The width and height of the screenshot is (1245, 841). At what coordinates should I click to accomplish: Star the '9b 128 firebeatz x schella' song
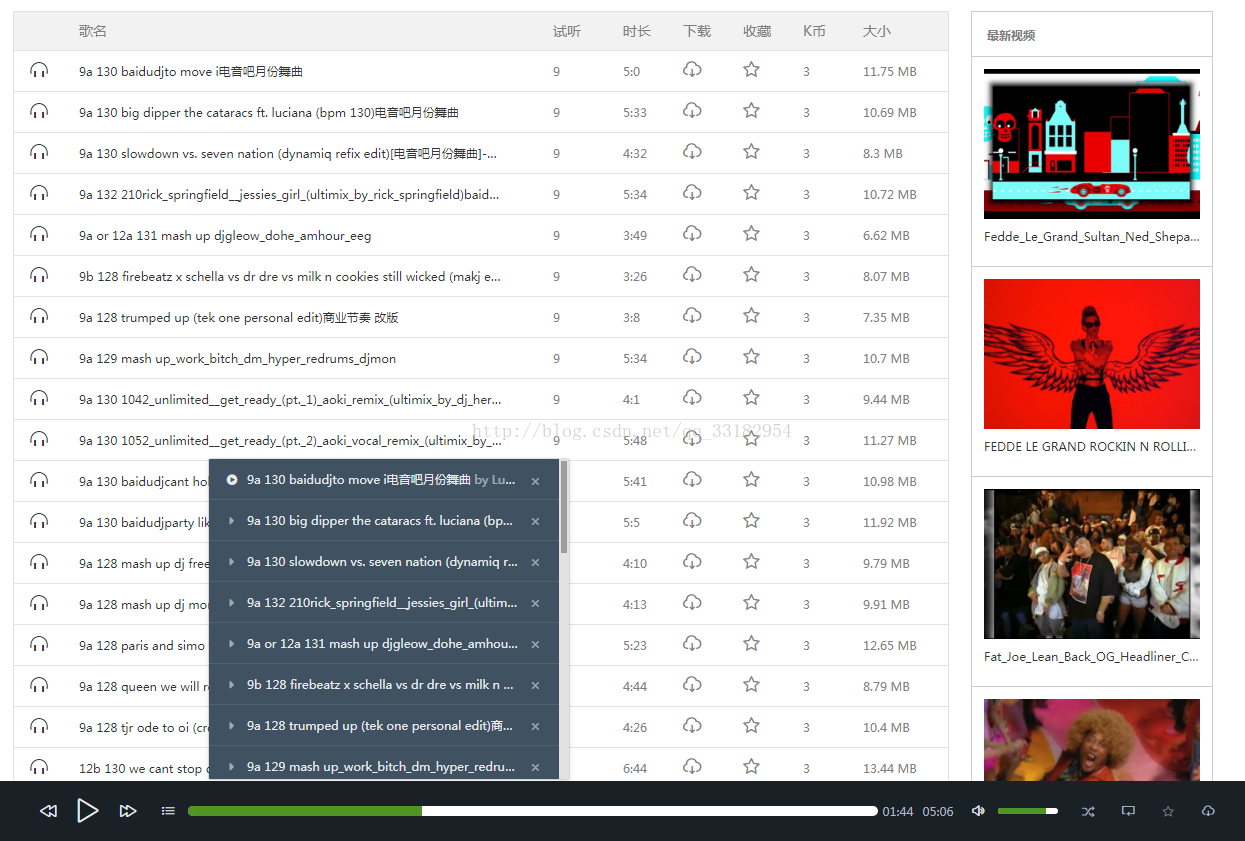[x=751, y=275]
